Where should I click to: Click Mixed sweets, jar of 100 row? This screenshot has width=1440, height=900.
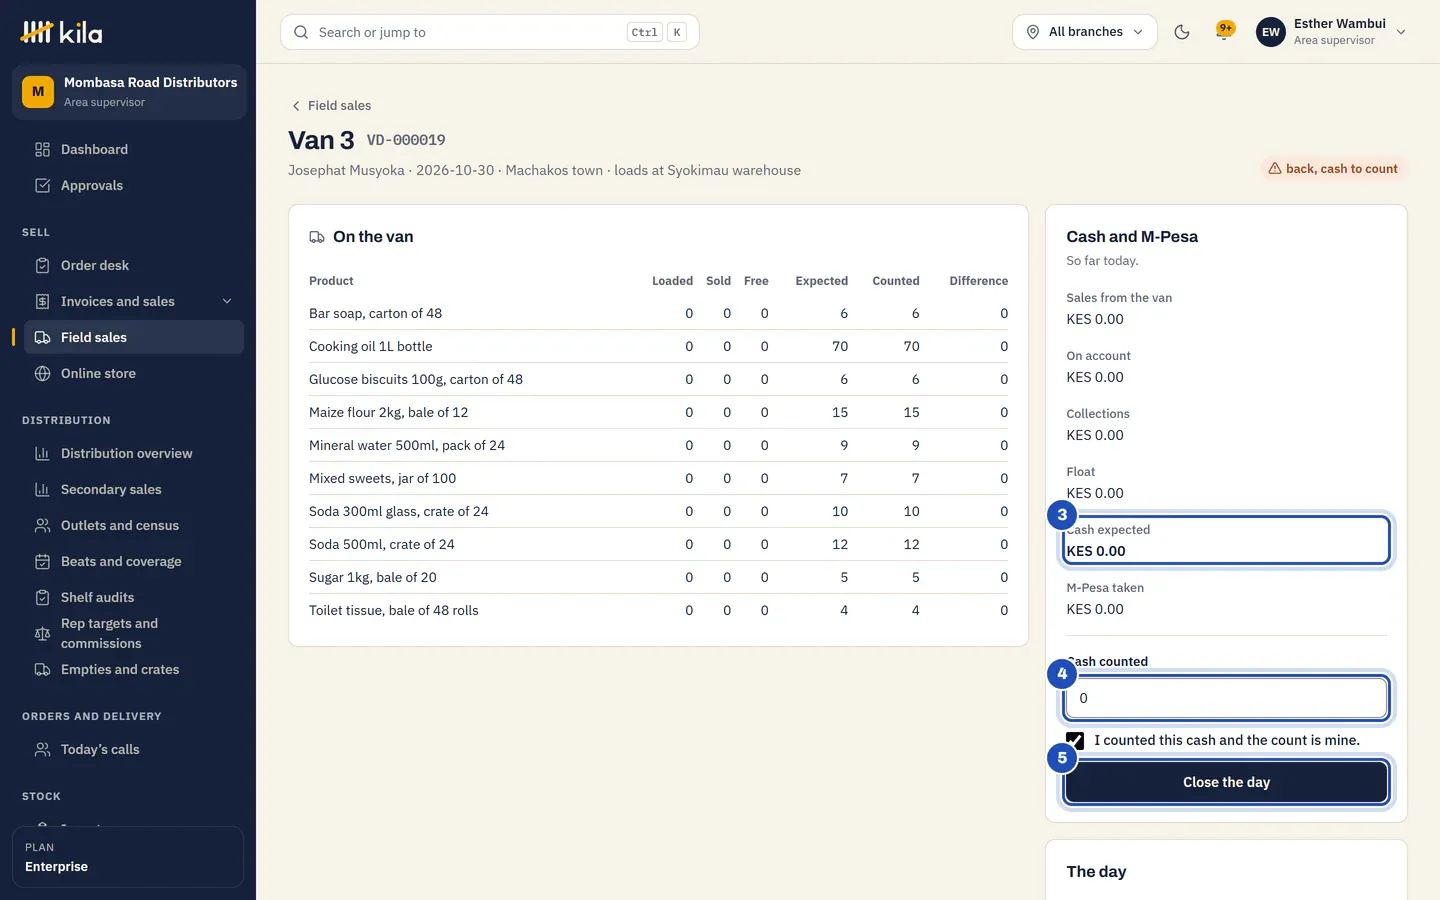click(x=658, y=479)
